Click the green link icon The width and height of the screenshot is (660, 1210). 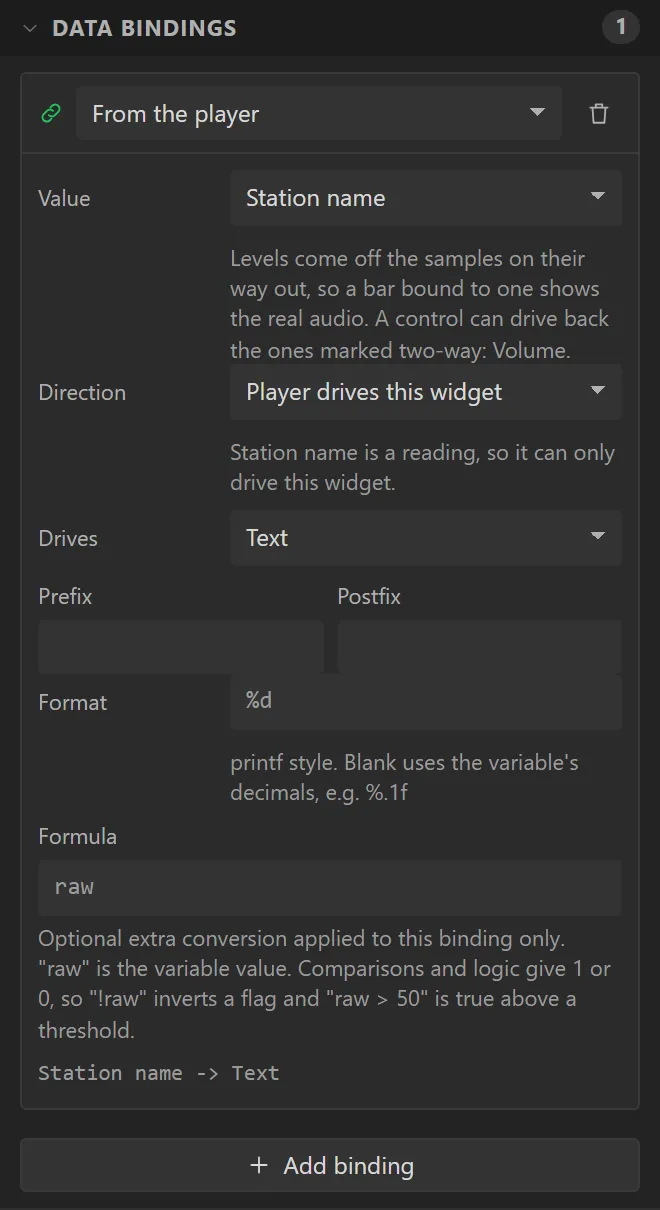(50, 114)
